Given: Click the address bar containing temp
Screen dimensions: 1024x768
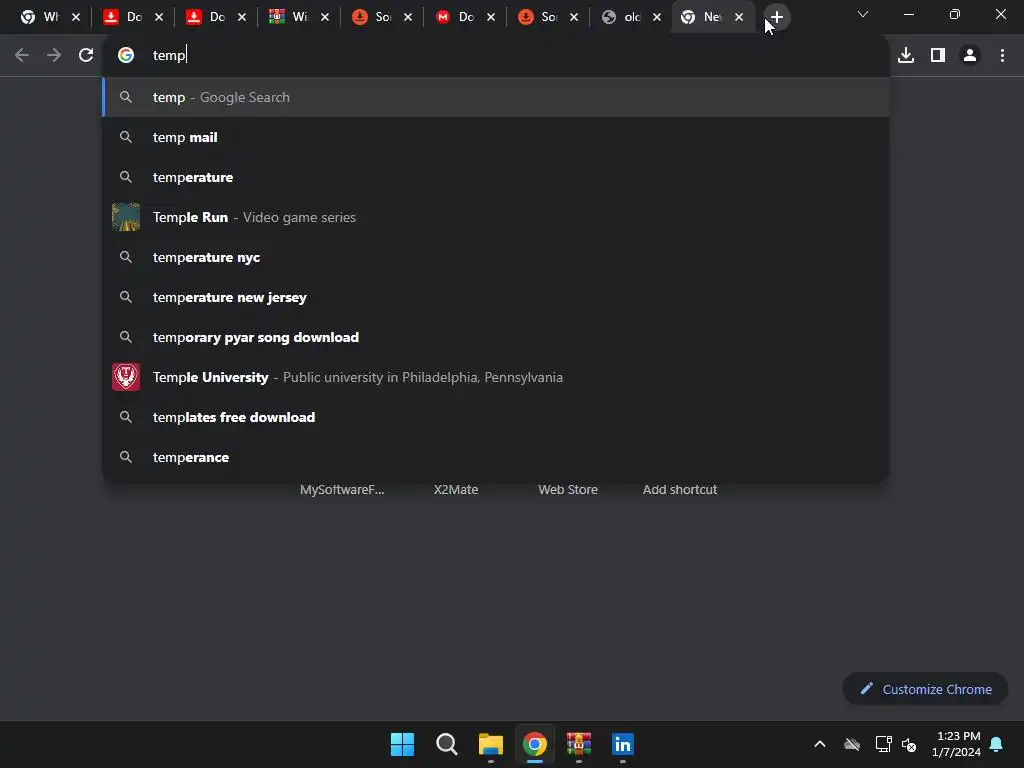Looking at the screenshot, I should click(x=496, y=56).
